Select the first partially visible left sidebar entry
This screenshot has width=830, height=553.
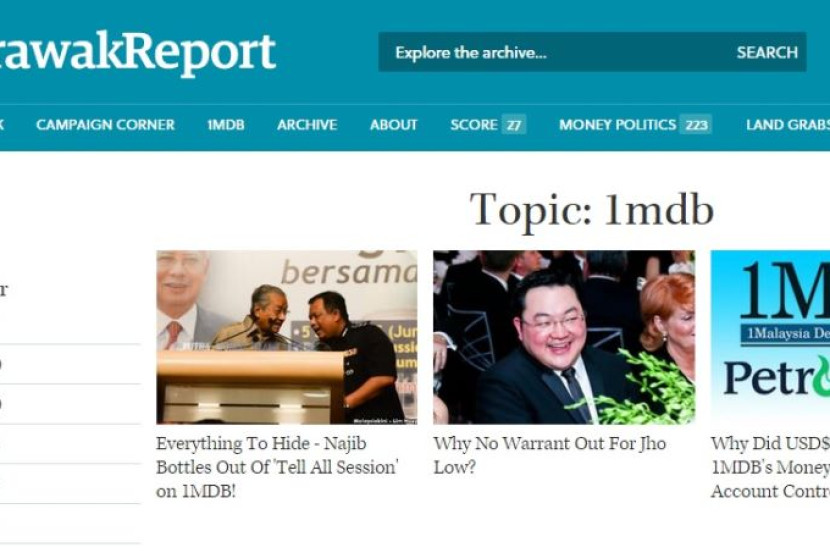[4, 290]
